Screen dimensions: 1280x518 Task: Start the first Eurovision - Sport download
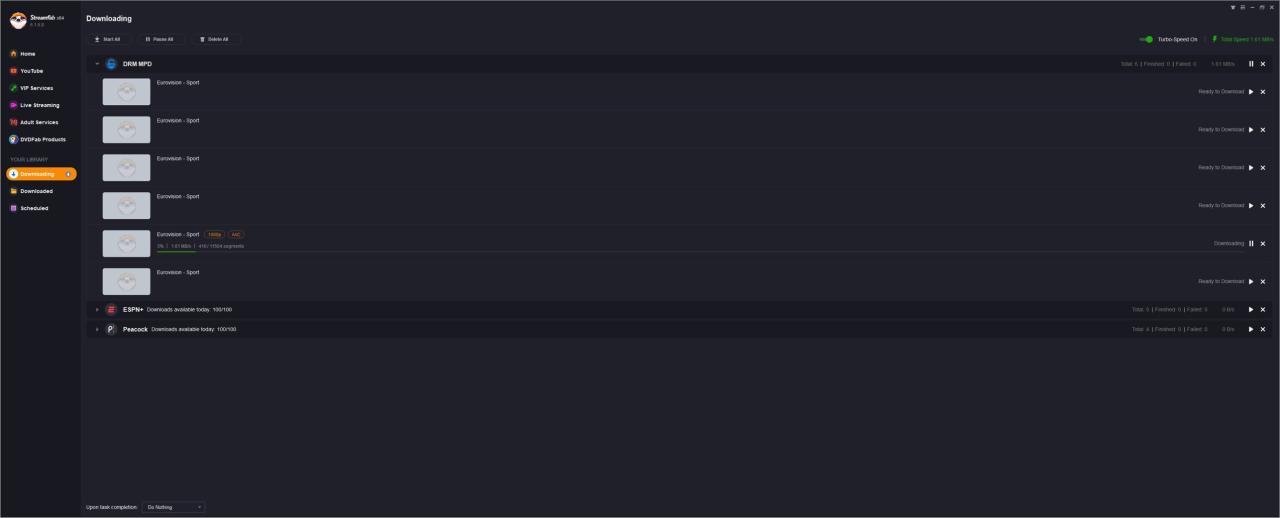1251,92
